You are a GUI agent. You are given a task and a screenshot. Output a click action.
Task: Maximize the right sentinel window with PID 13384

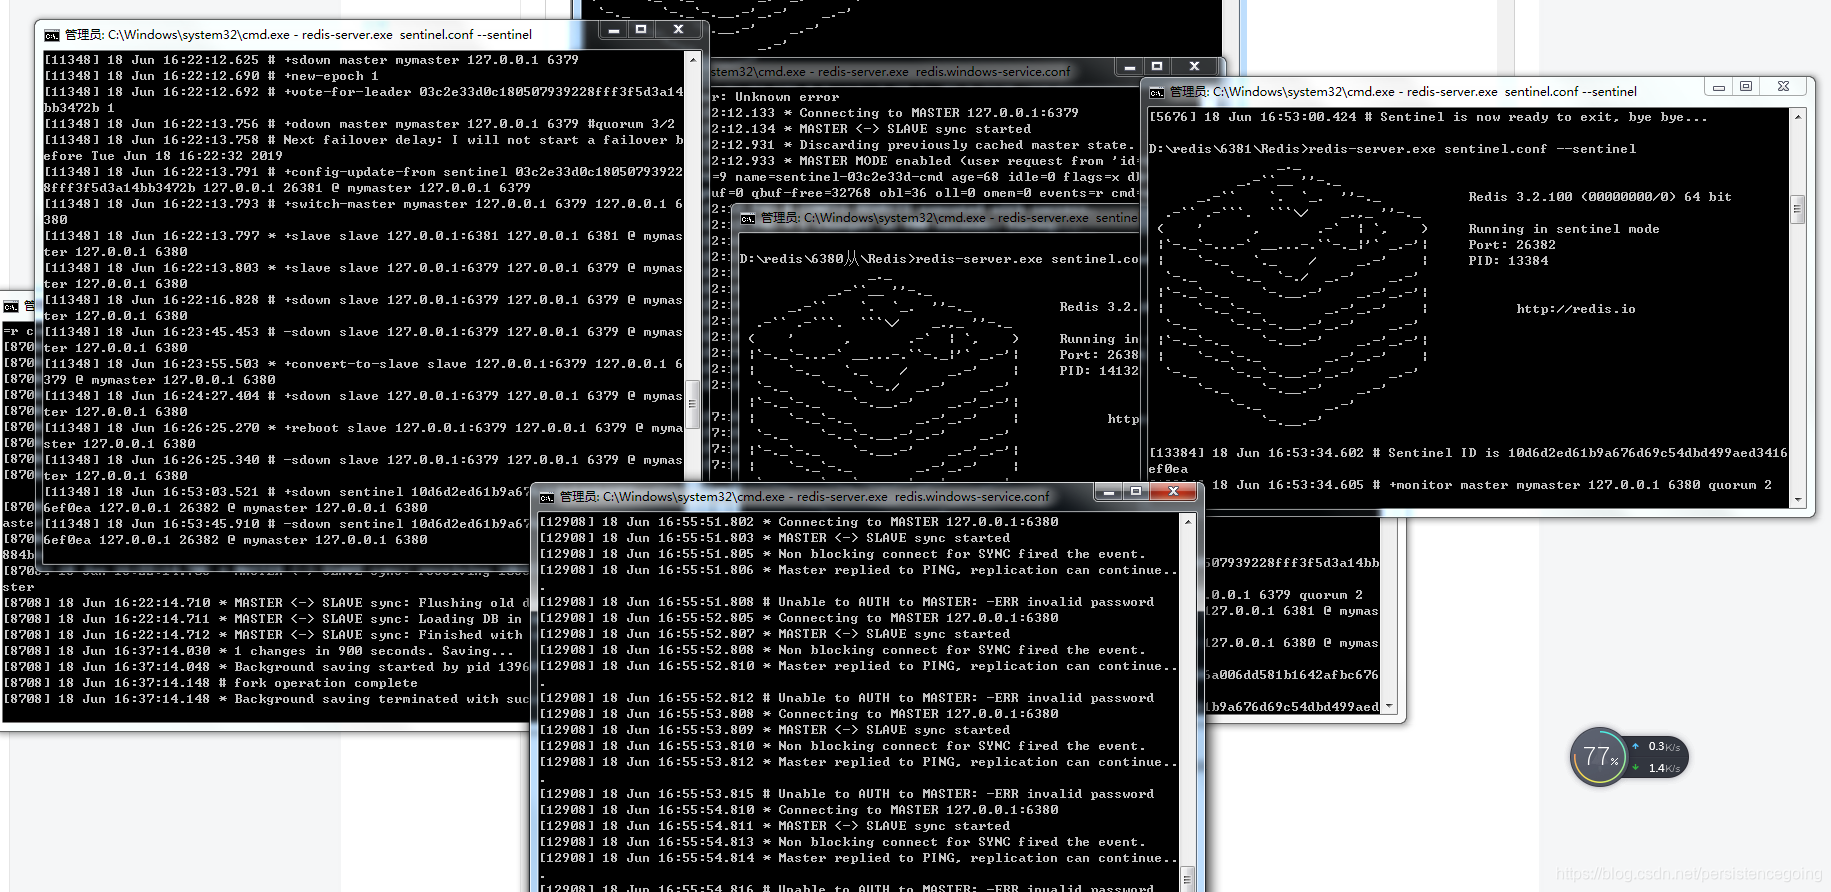(x=1746, y=87)
